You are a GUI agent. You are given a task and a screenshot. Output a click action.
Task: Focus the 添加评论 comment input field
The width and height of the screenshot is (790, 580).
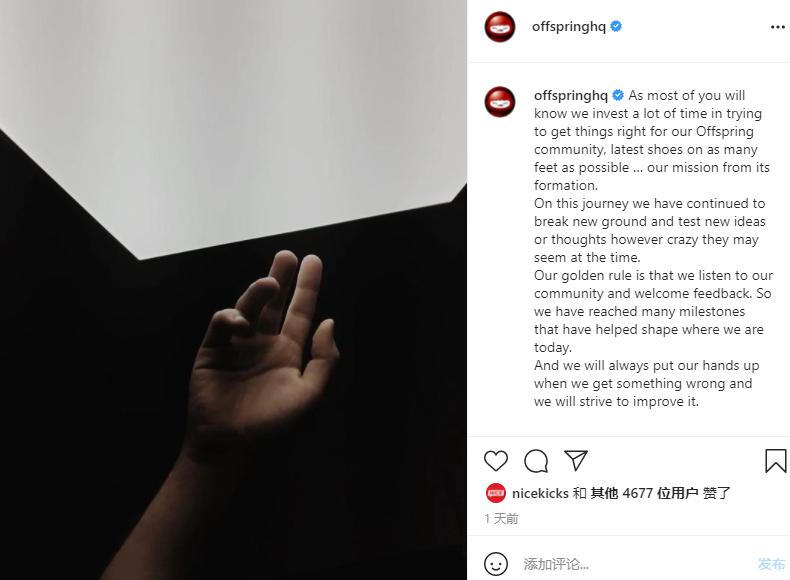click(635, 564)
